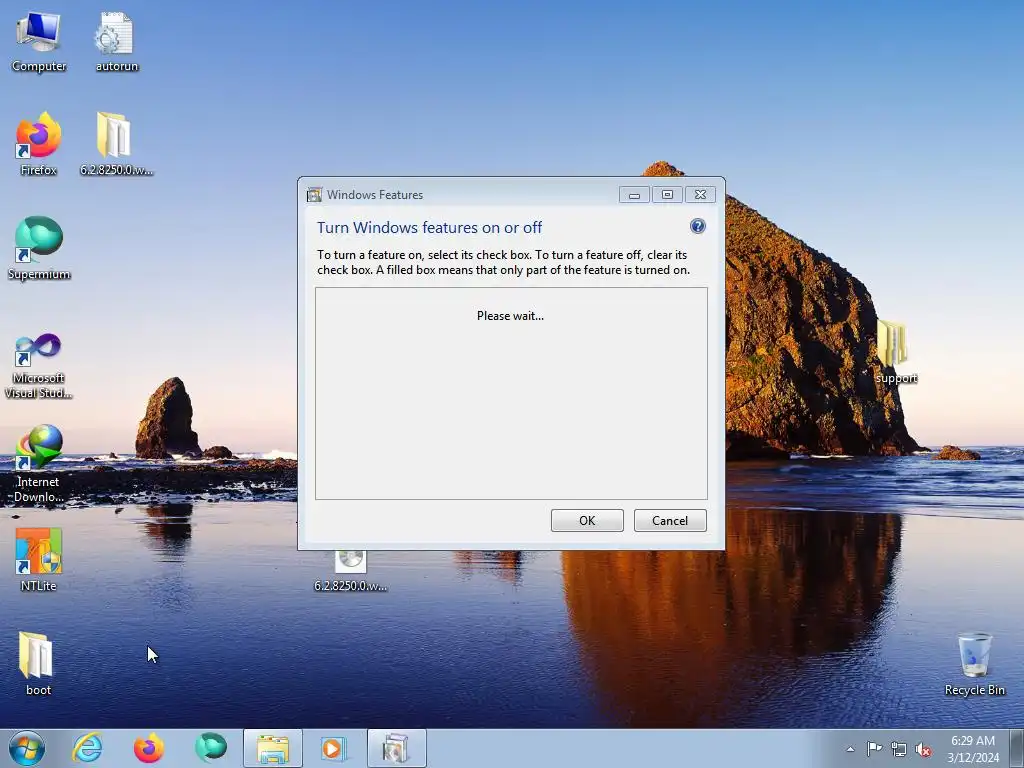
Task: Select the Recycle Bin icon
Action: point(974,665)
